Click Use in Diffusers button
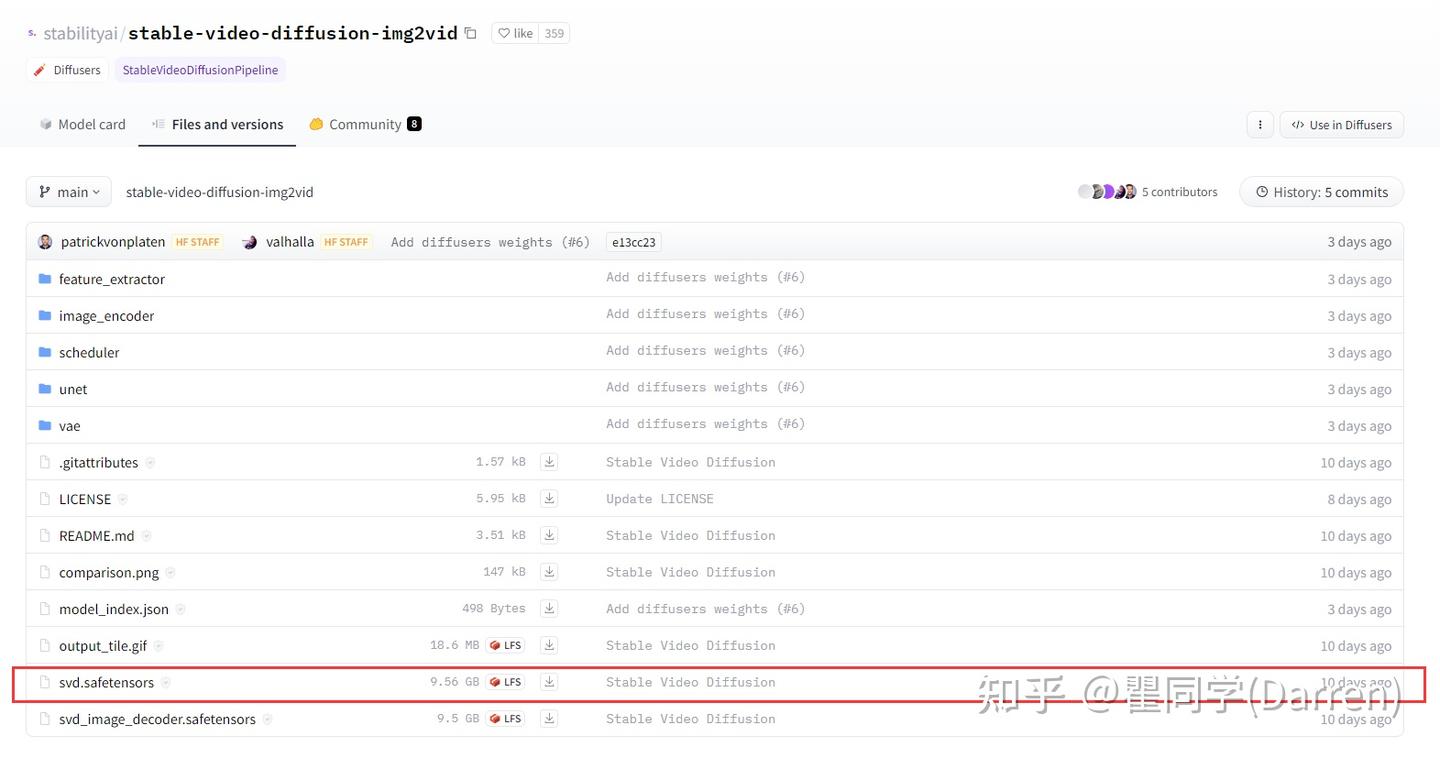The width and height of the screenshot is (1440, 758). point(1342,125)
